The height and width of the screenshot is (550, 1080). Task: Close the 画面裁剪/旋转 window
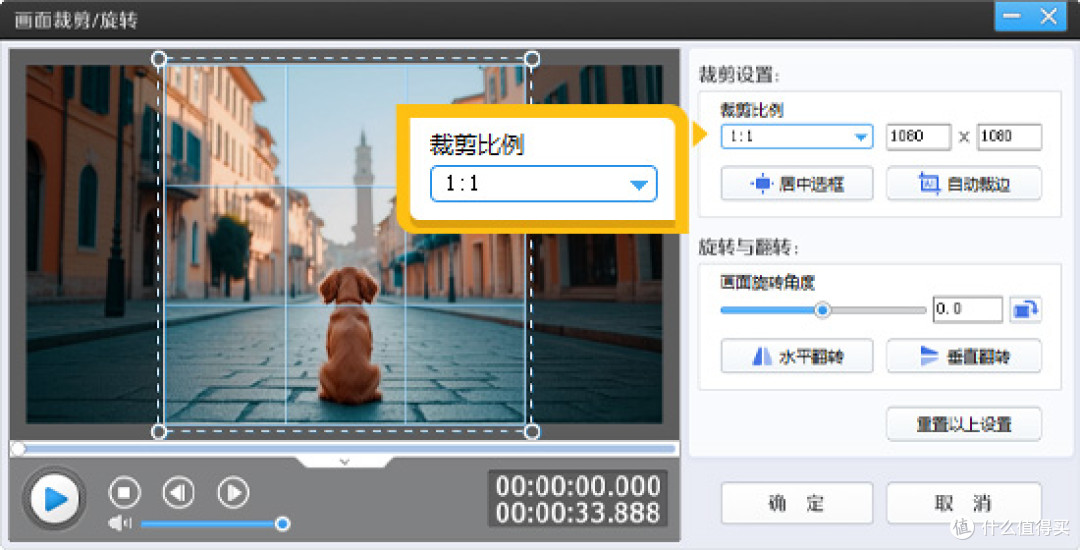[x=1048, y=17]
